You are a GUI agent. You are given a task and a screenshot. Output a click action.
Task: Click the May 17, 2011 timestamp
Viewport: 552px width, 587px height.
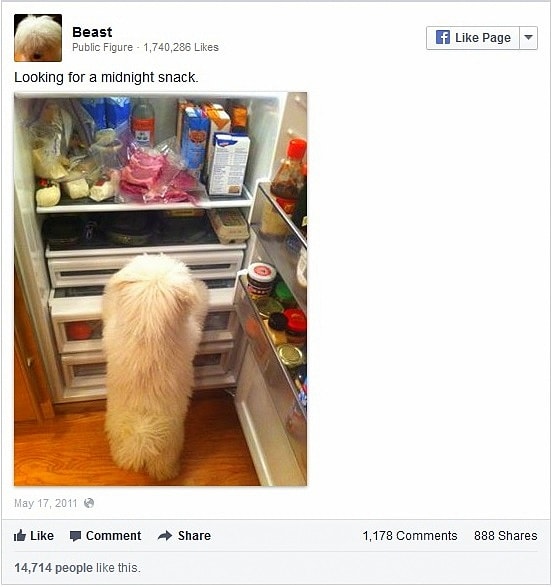46,503
